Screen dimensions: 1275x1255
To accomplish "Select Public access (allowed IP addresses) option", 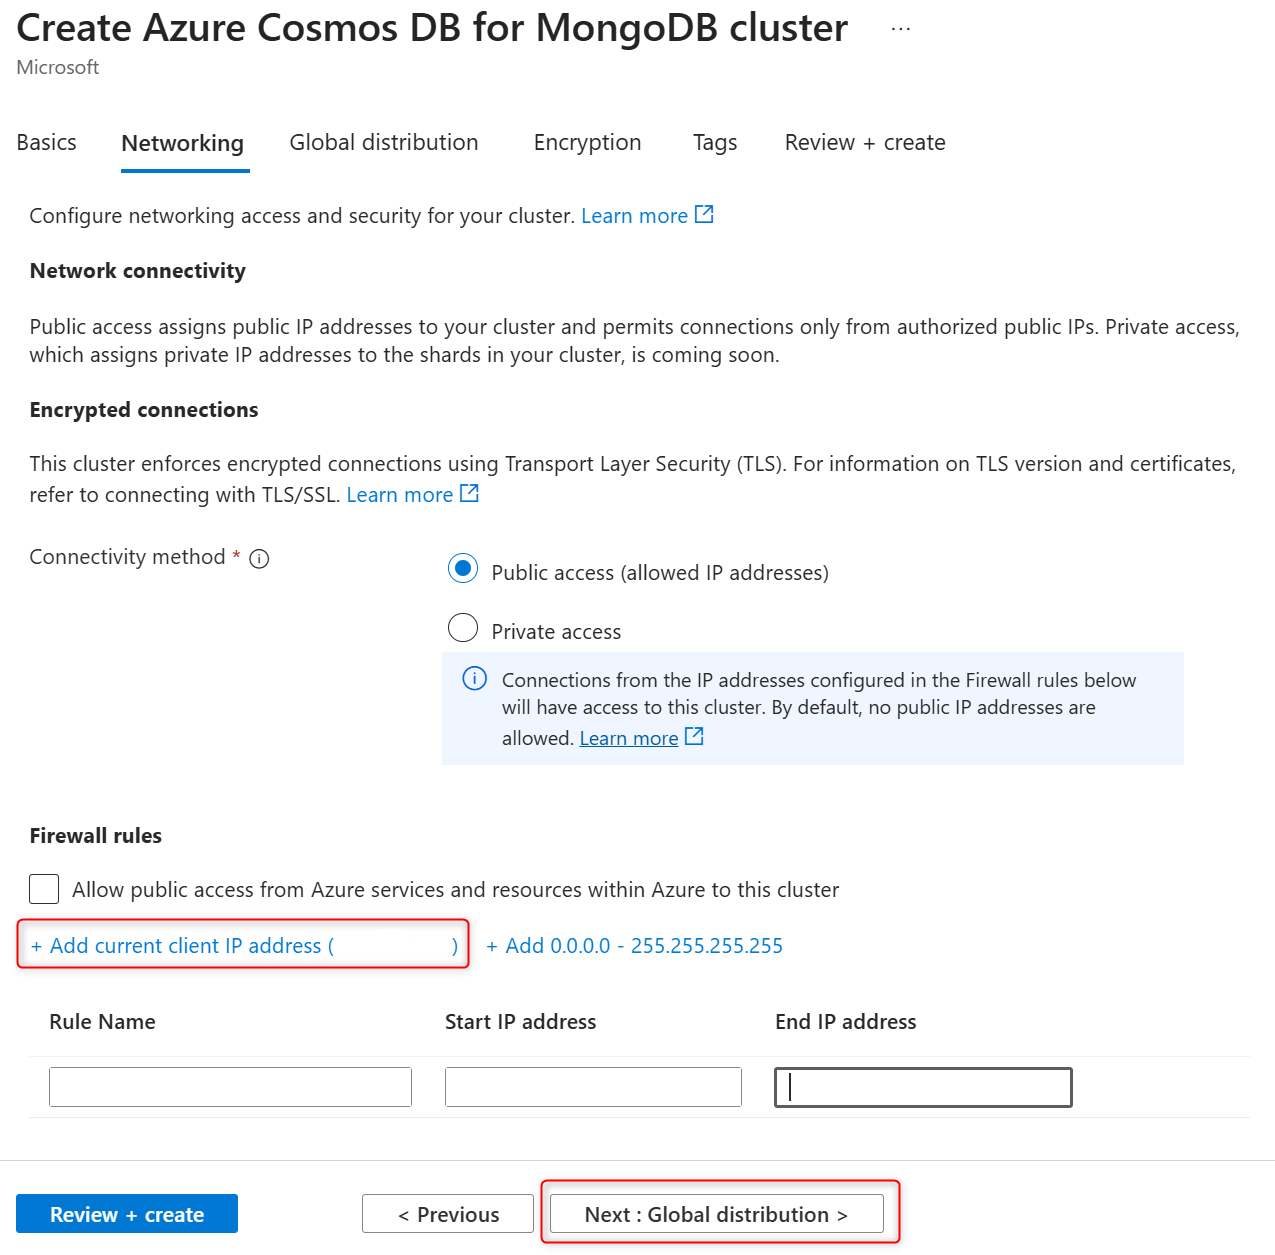I will (x=463, y=569).
